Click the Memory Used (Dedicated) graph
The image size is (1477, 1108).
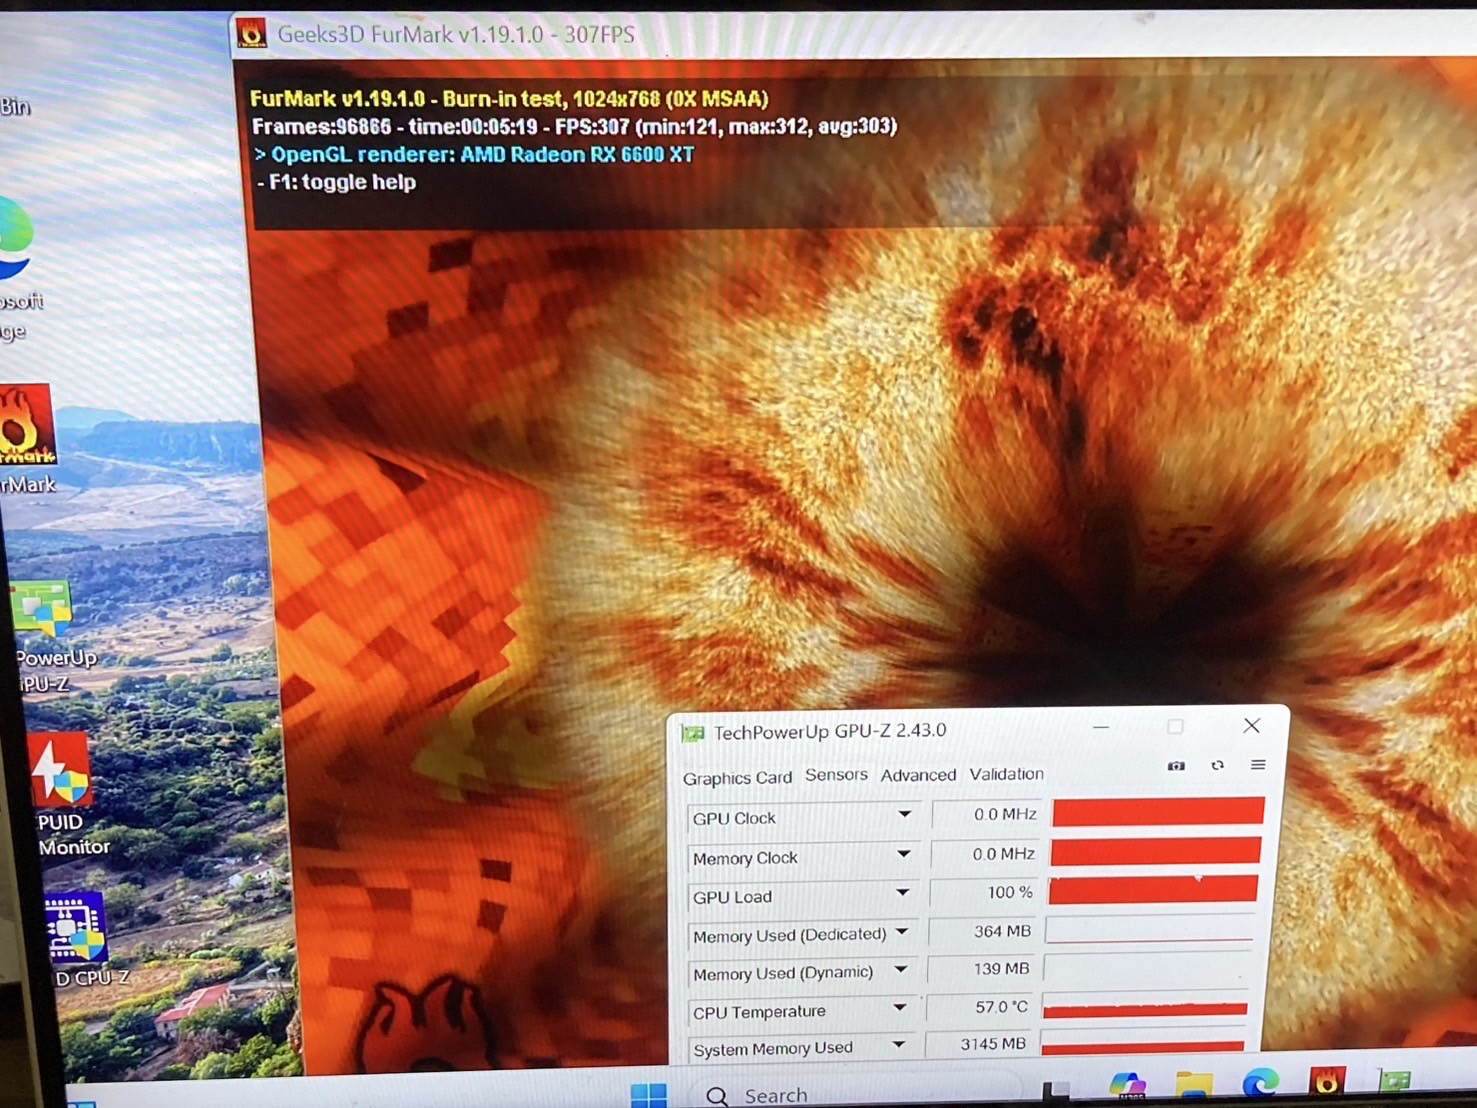tap(1150, 930)
